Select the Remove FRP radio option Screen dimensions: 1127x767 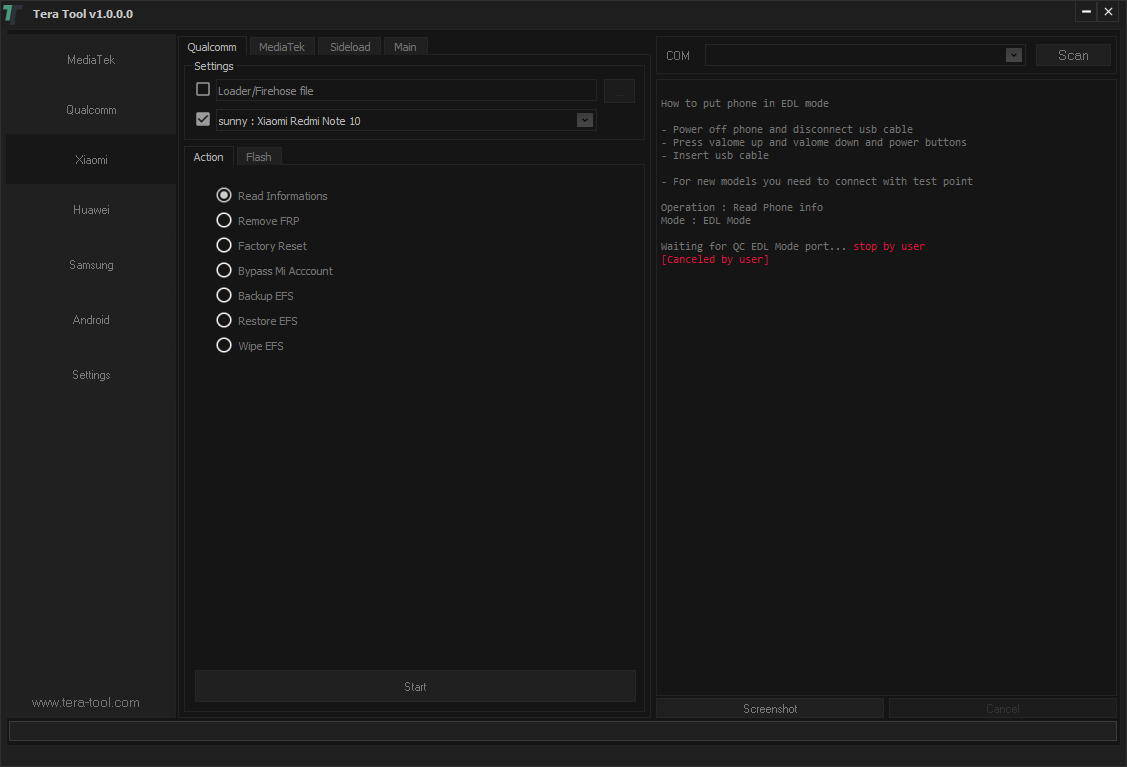pos(224,221)
